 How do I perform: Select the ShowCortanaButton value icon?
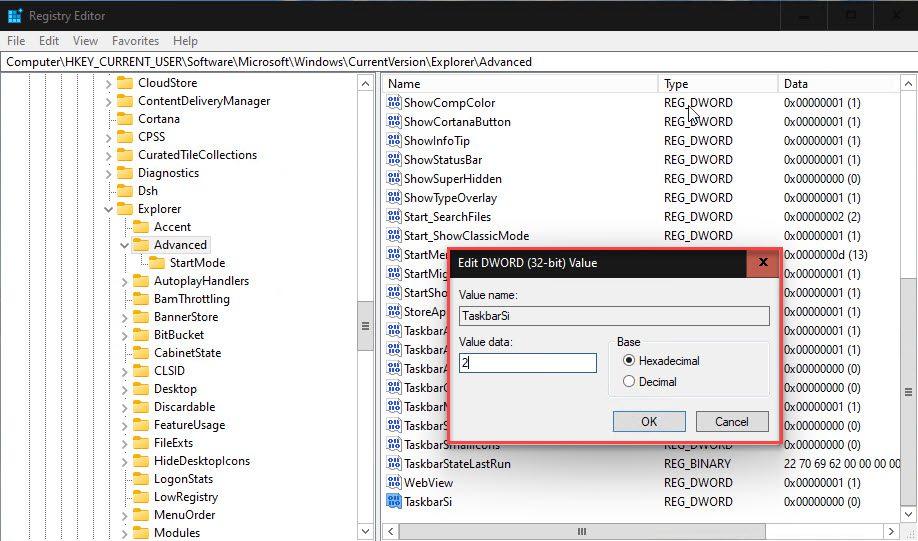[x=394, y=122]
